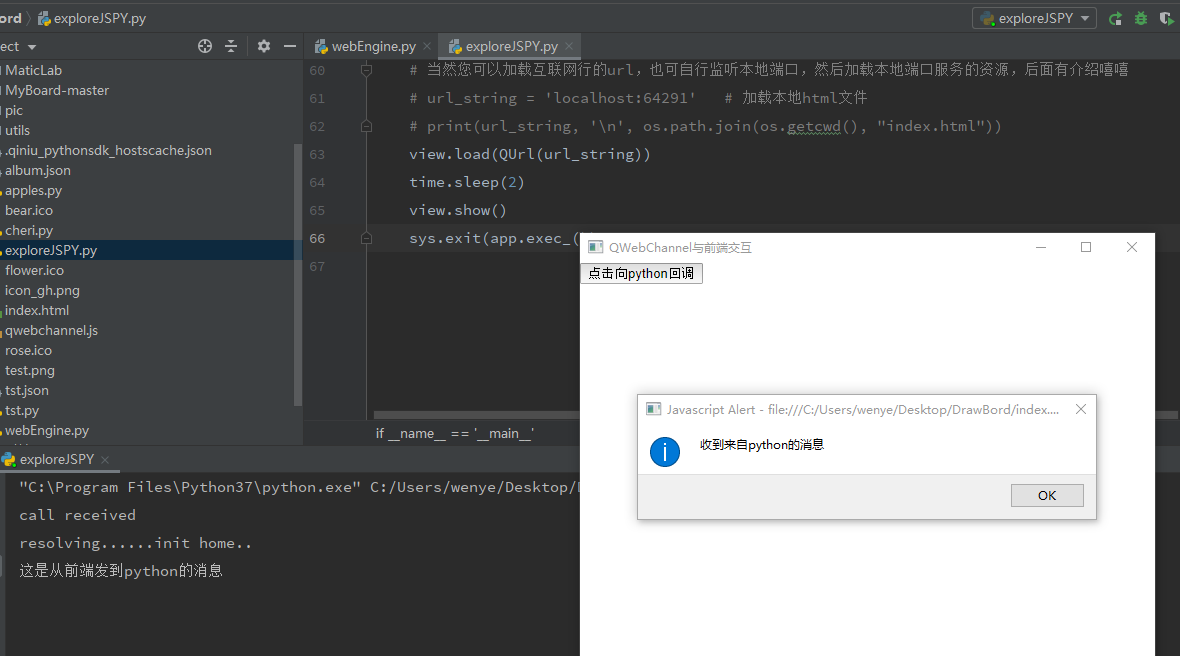Image resolution: width=1180 pixels, height=656 pixels.
Task: Select flower.ico in project tree
Action: [35, 270]
